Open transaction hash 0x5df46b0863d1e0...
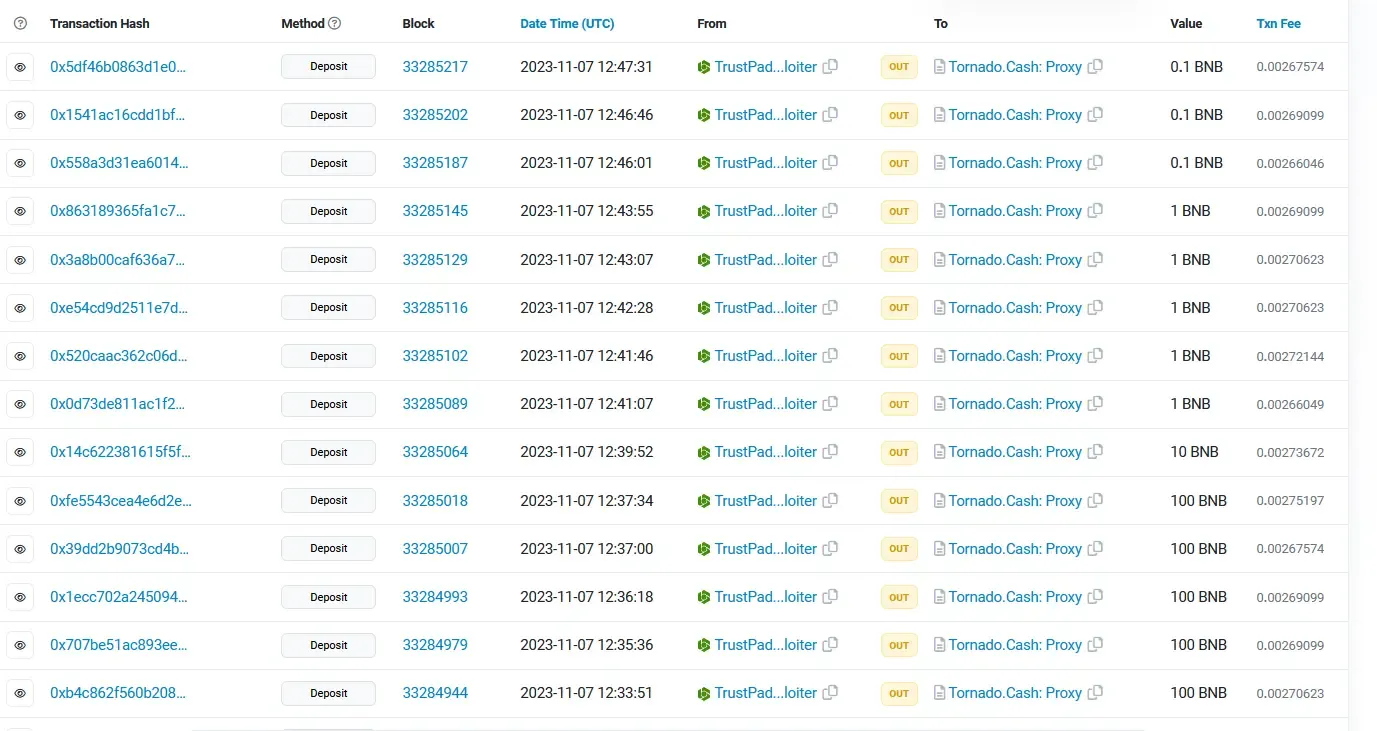Viewport: 1377px width, 731px height. (118, 67)
